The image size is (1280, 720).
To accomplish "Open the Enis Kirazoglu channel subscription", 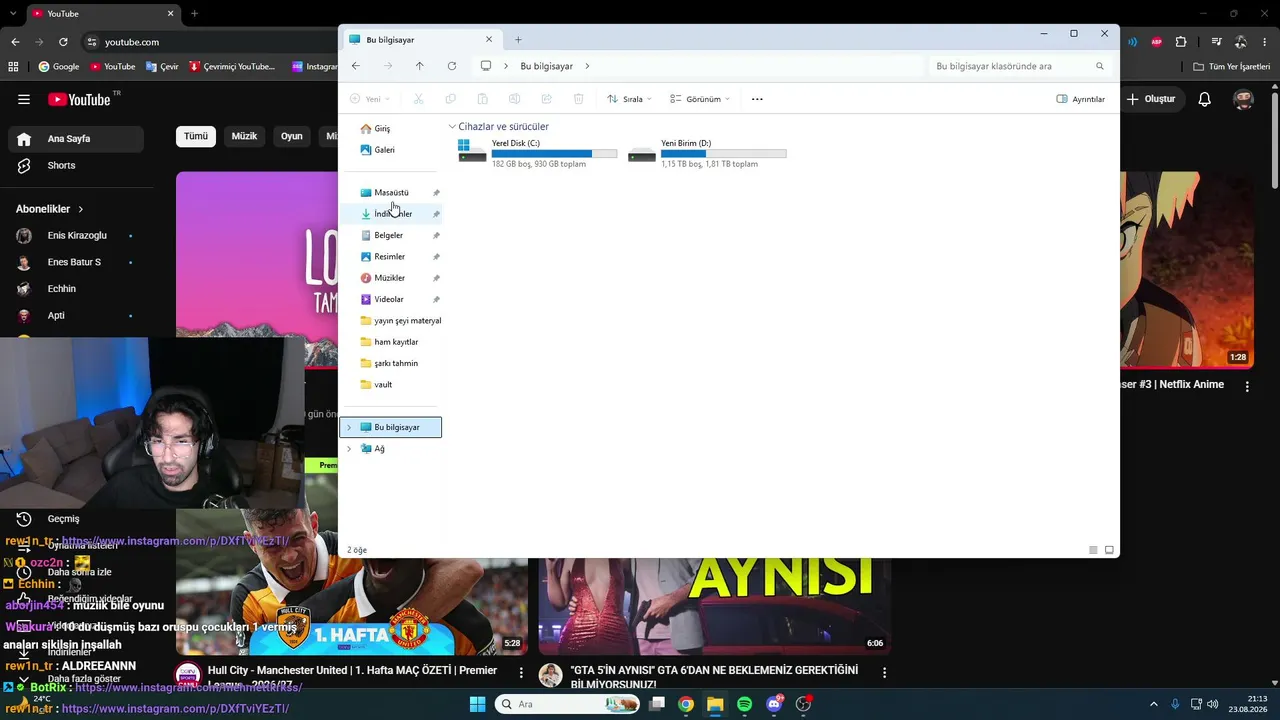I will pyautogui.click(x=79, y=236).
